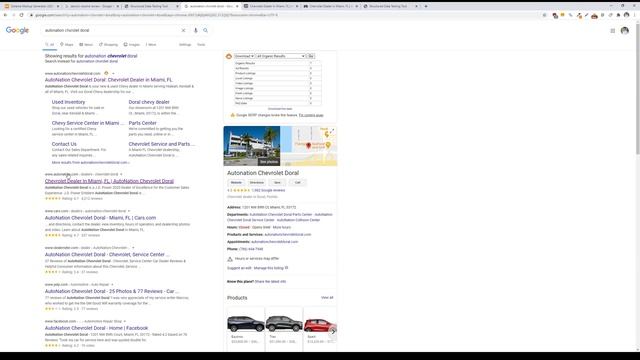Switch to the last Structured Data Testing Tool tab
The width and height of the screenshot is (640, 360).
click(391, 6)
